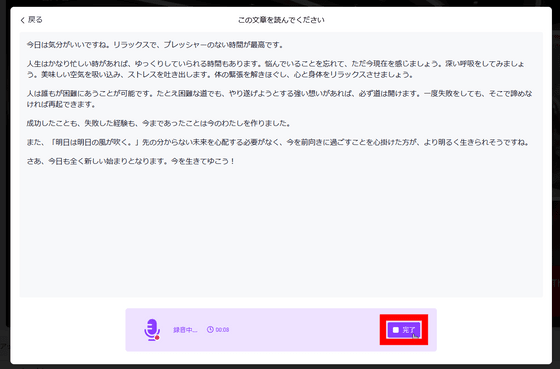Click the clock icon beside 00:08
The image size is (560, 369).
[210, 330]
